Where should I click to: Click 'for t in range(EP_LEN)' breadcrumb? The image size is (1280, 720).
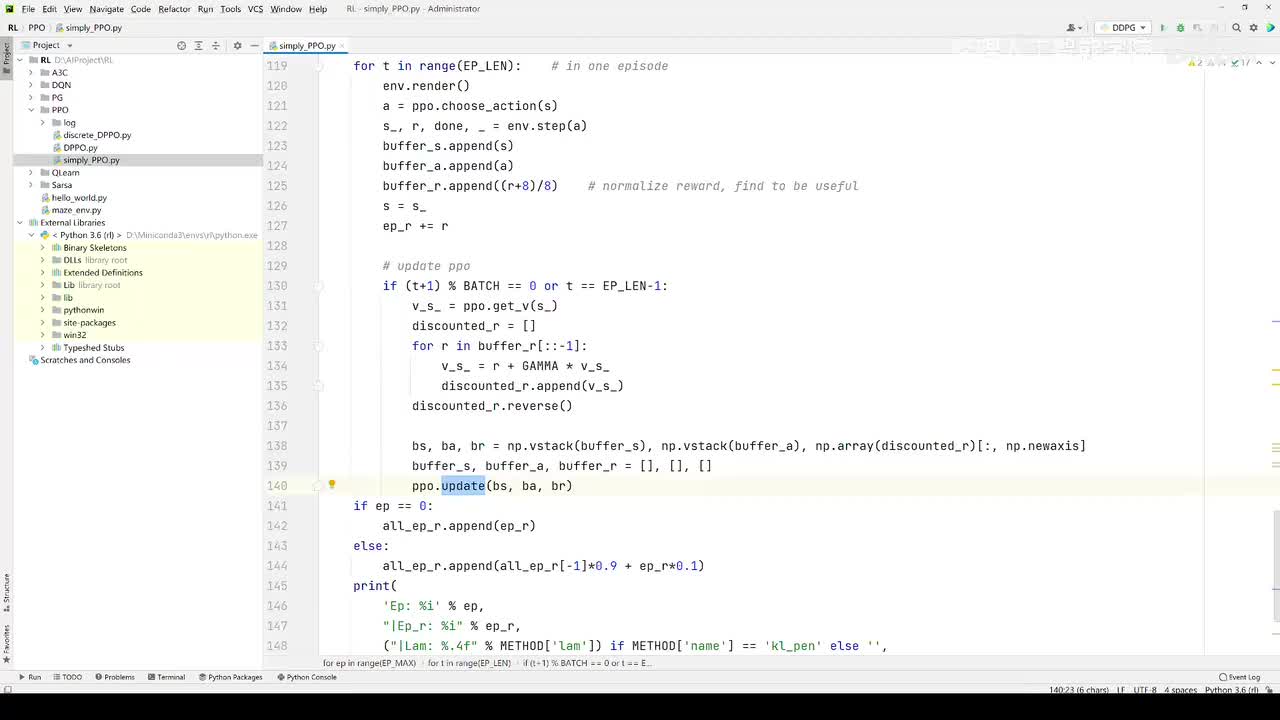point(469,663)
